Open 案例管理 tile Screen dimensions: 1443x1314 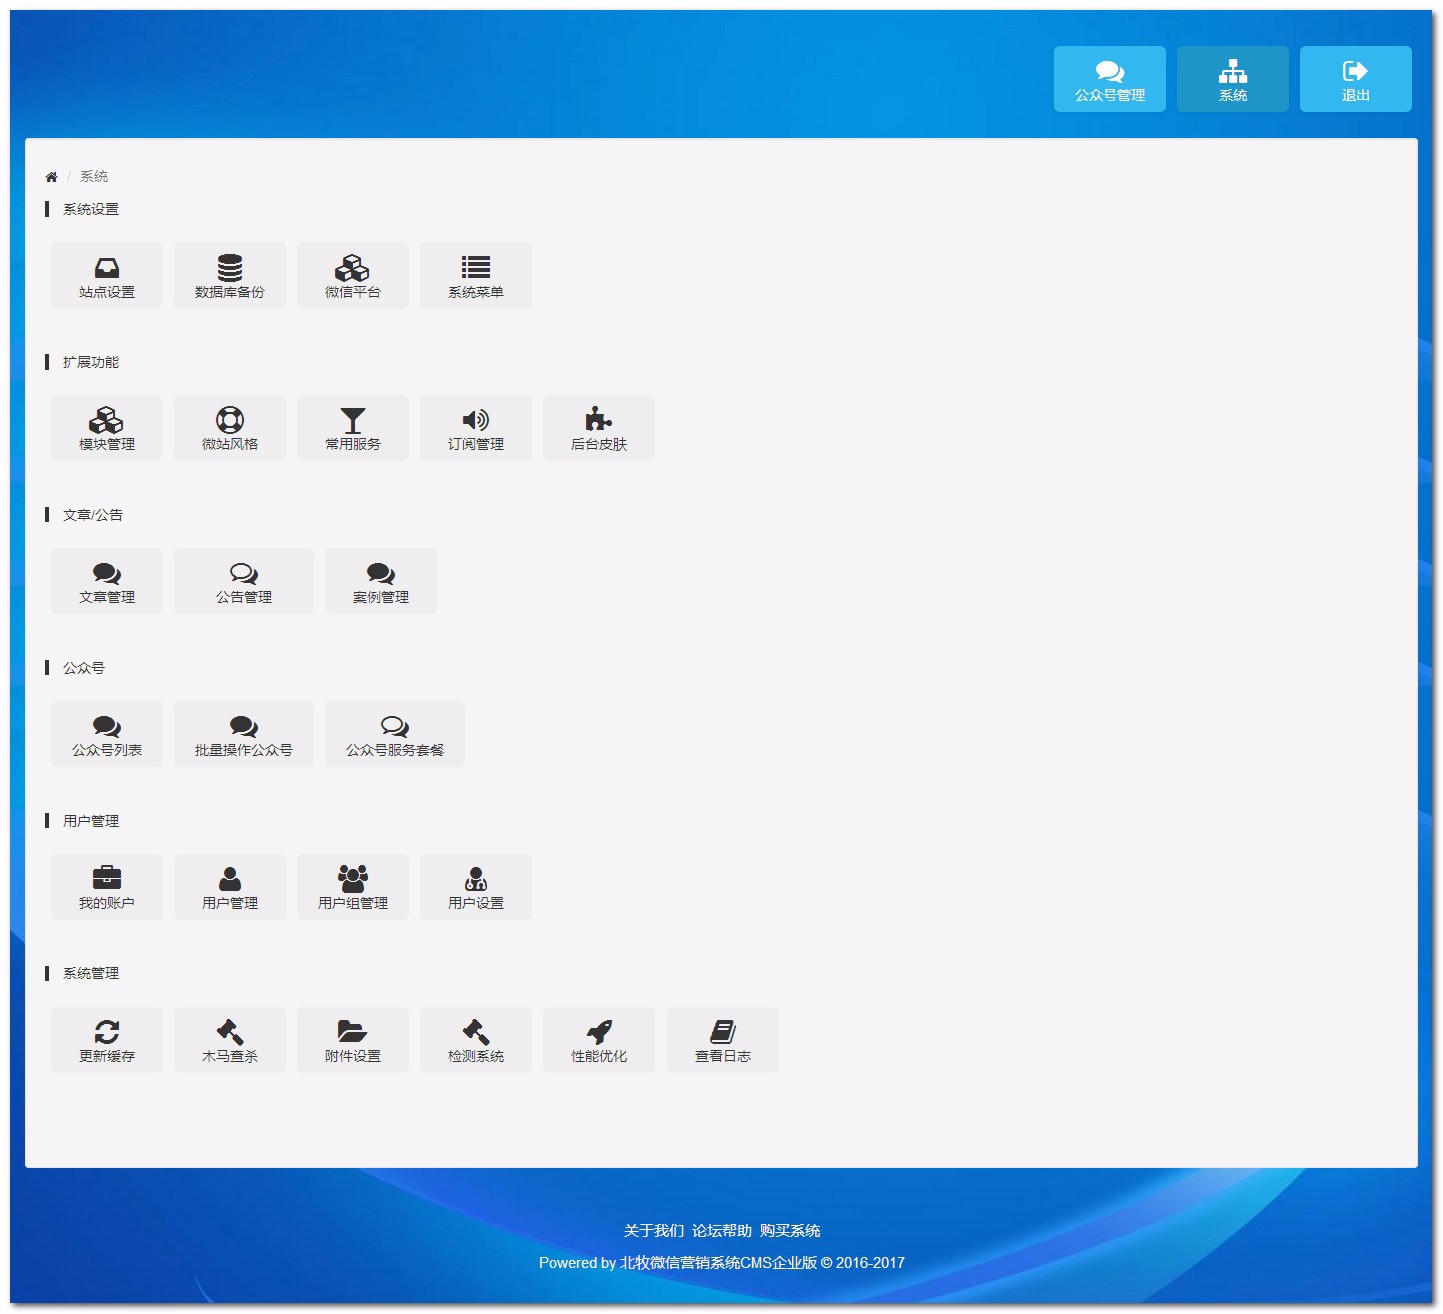pos(381,581)
